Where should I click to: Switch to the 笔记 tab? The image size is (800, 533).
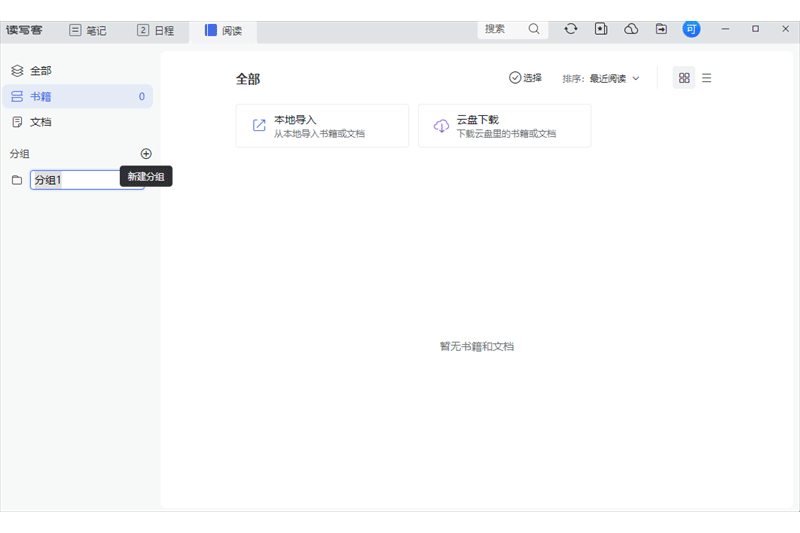click(88, 30)
